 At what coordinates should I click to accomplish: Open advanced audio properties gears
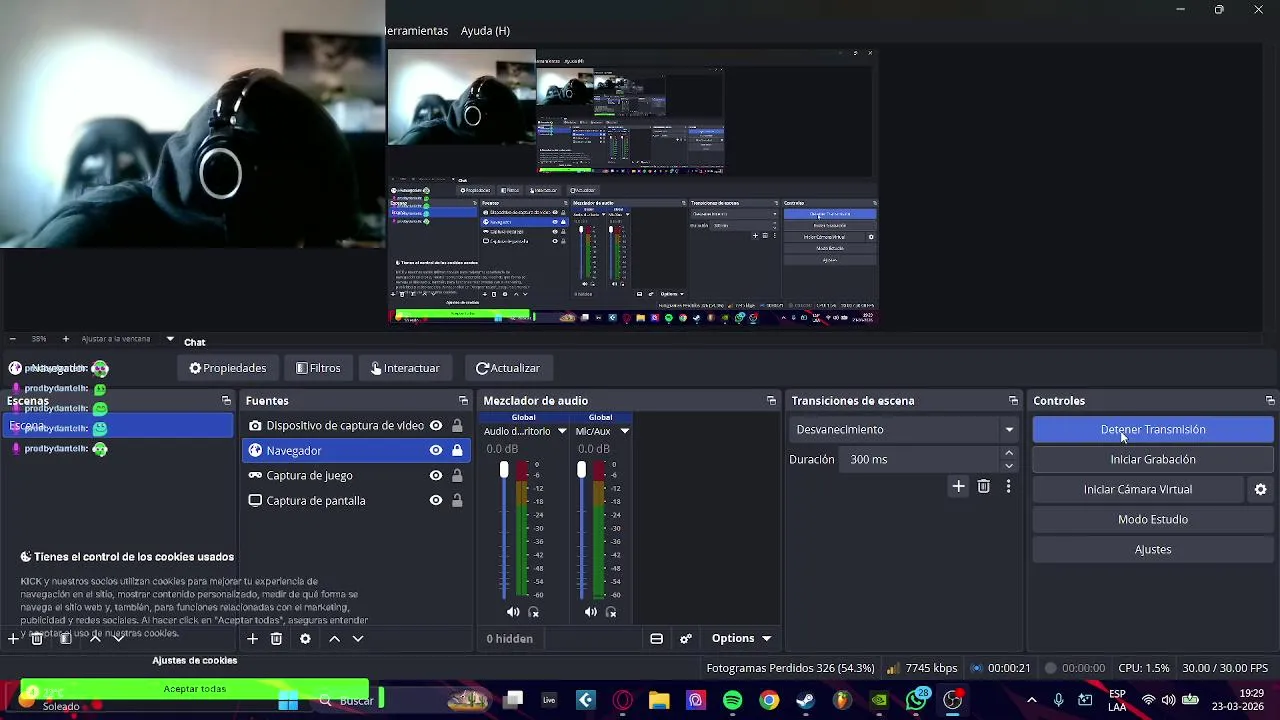[686, 638]
